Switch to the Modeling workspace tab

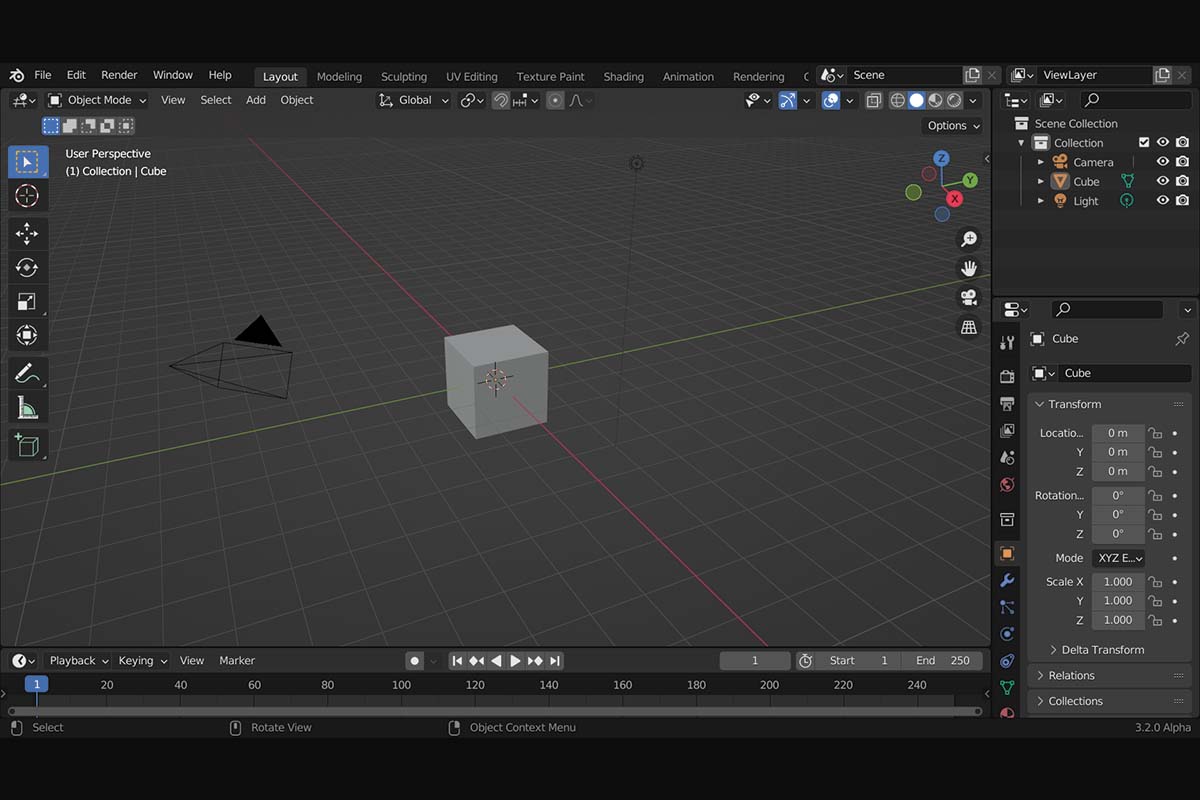[x=339, y=77]
